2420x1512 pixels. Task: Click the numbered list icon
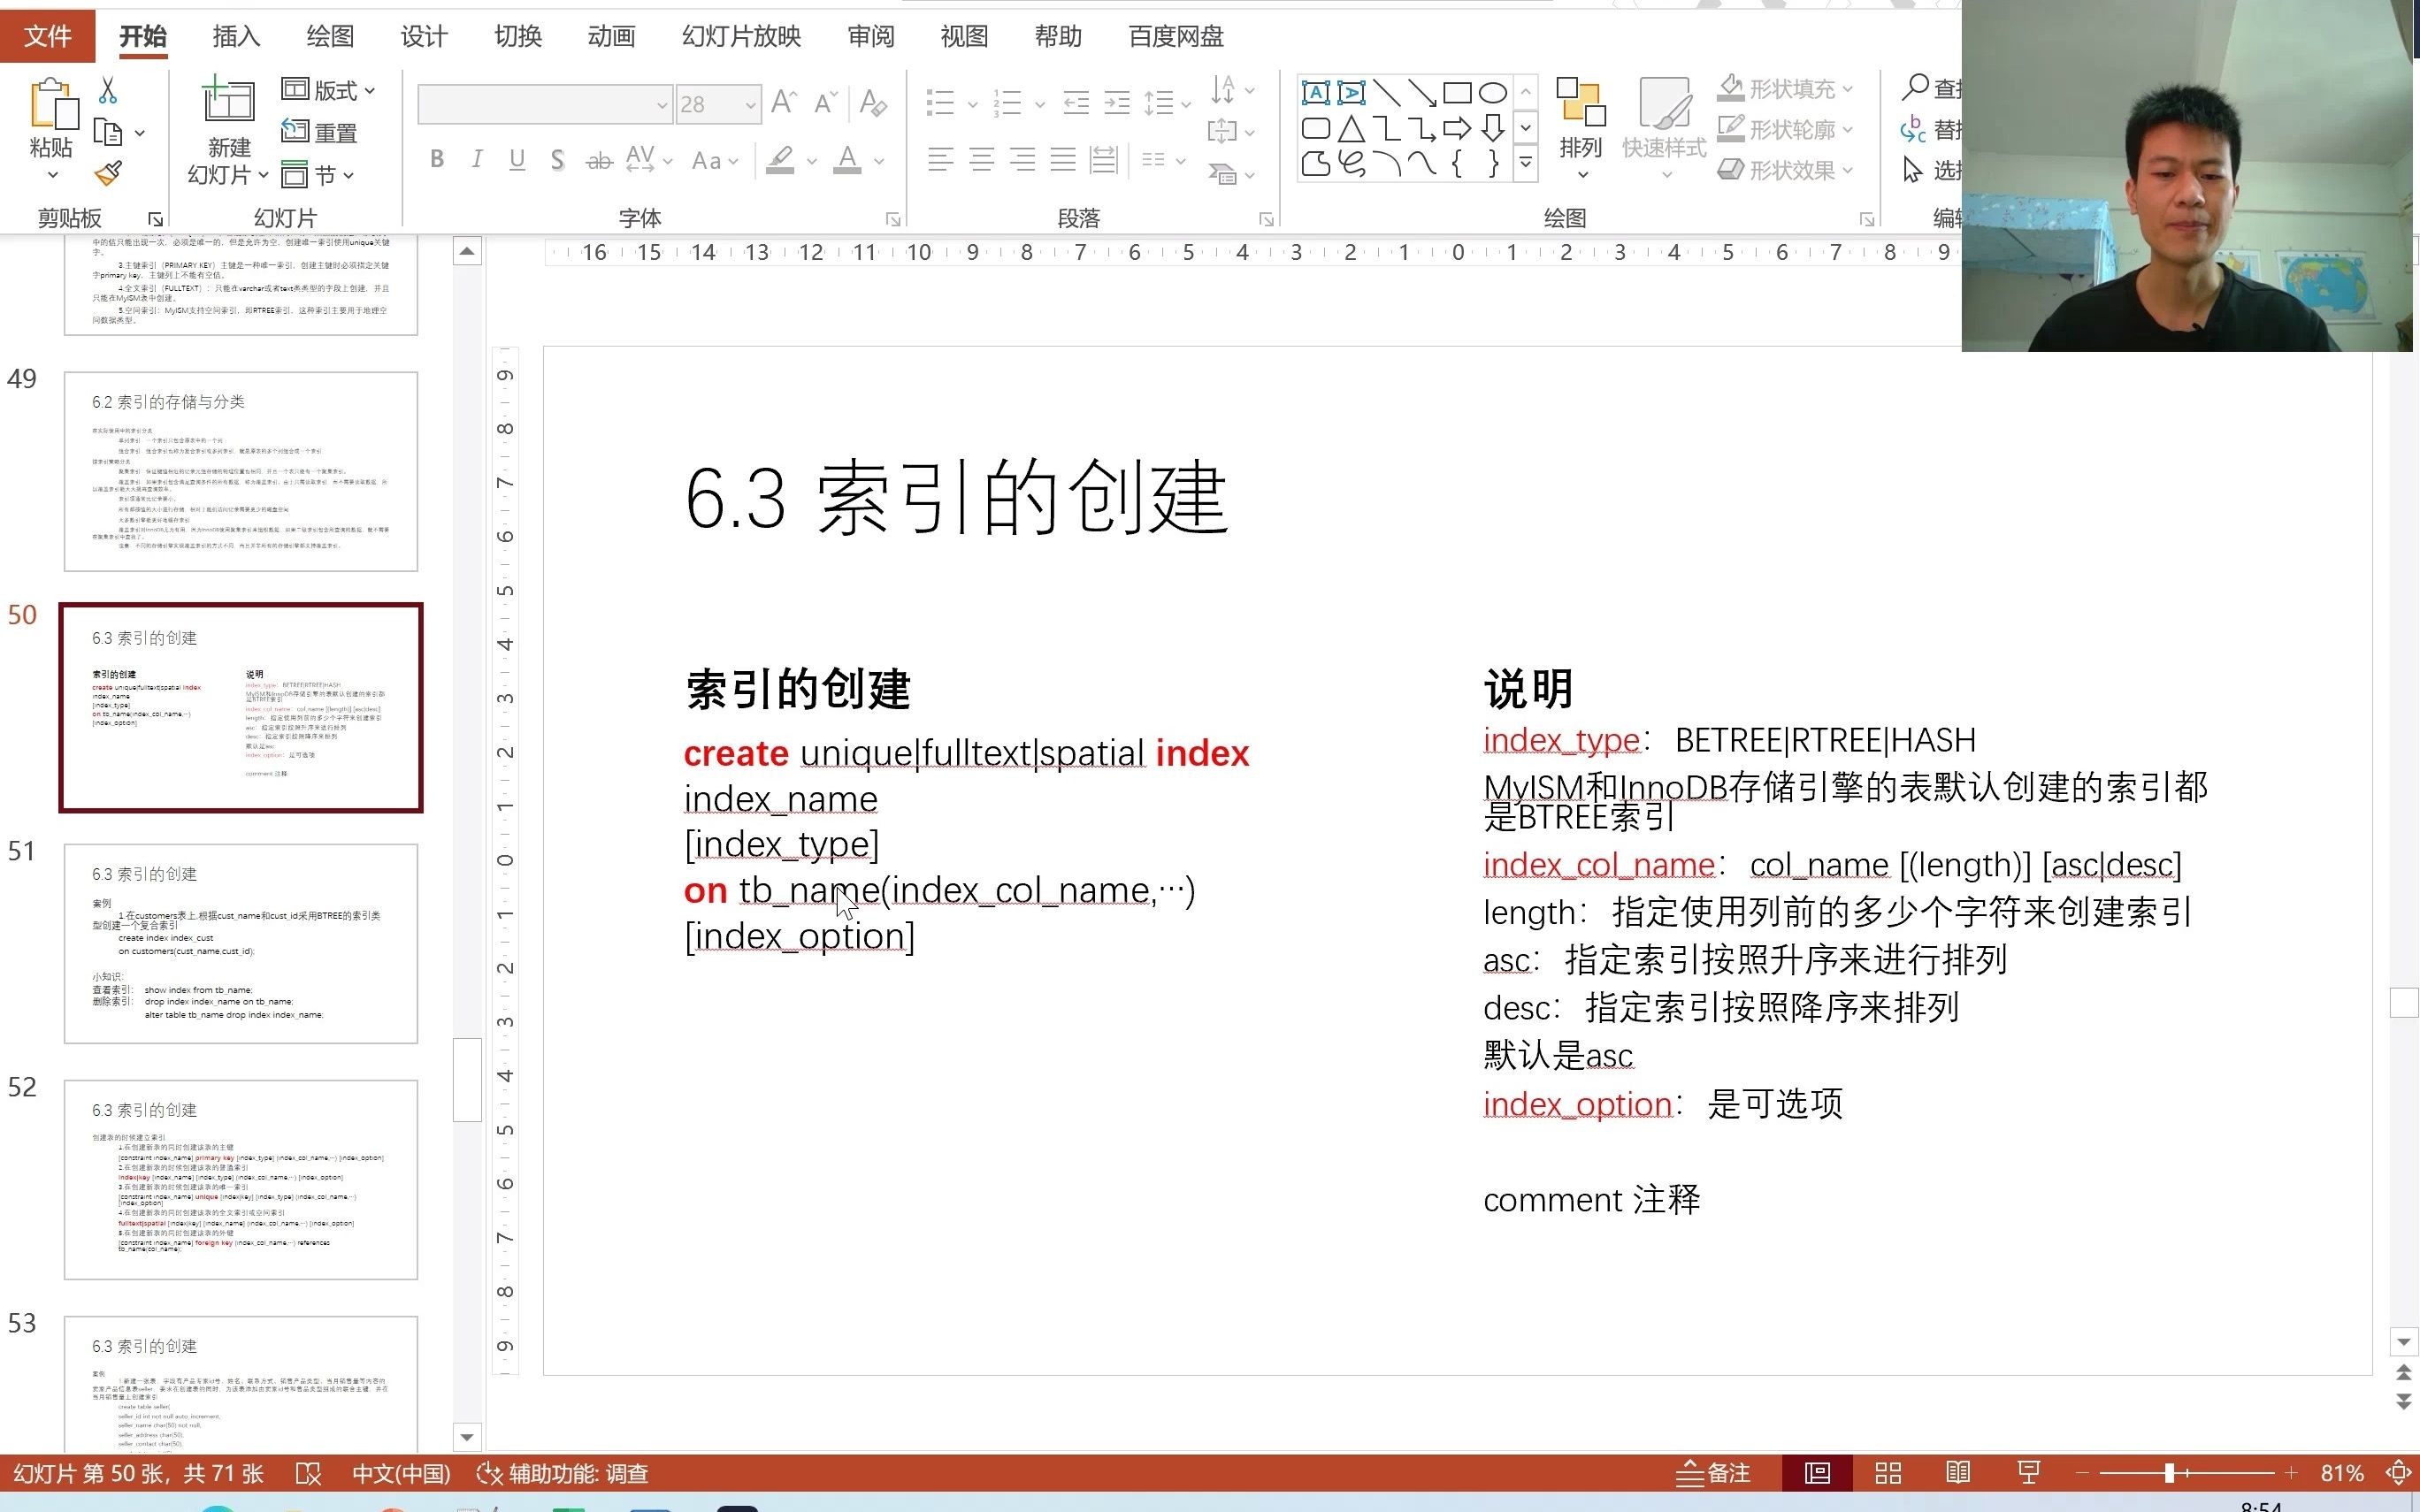click(1007, 102)
